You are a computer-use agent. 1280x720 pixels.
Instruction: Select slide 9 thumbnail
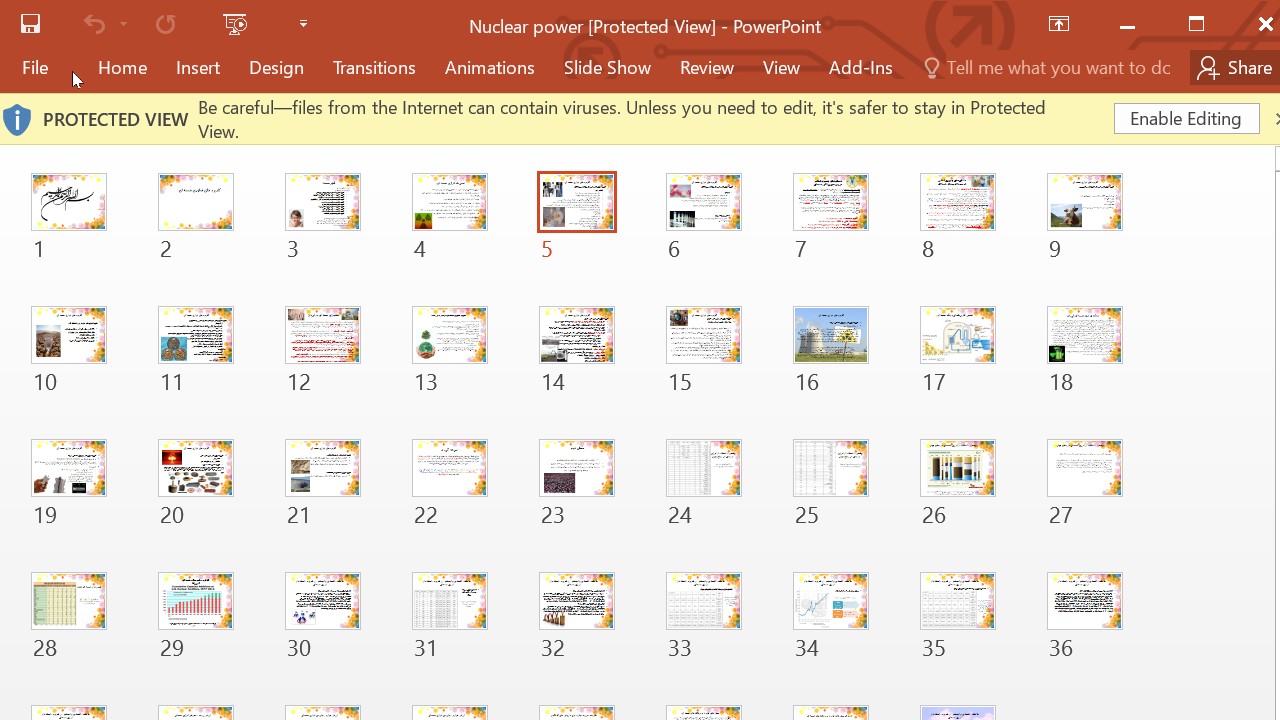coord(1085,202)
